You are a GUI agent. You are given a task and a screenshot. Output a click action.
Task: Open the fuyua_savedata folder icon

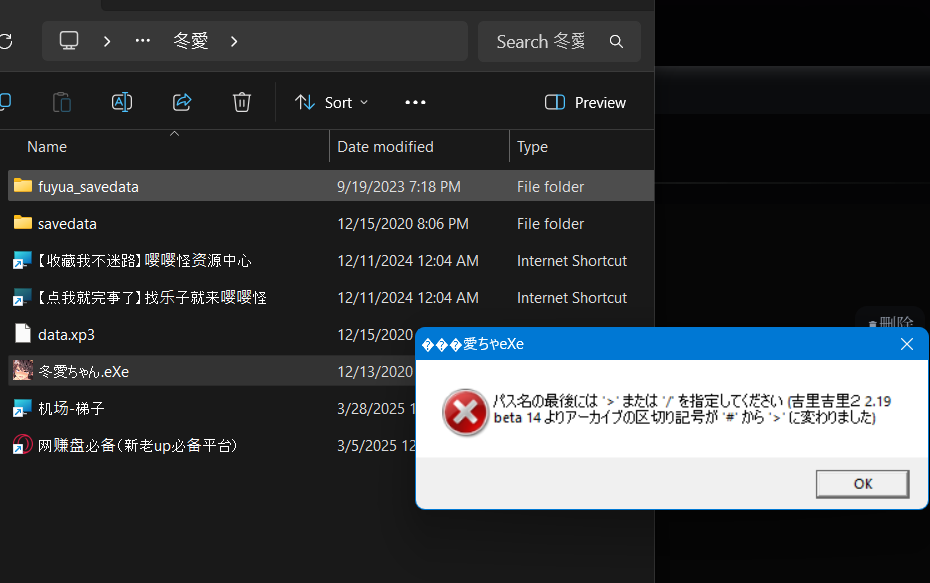coord(22,186)
